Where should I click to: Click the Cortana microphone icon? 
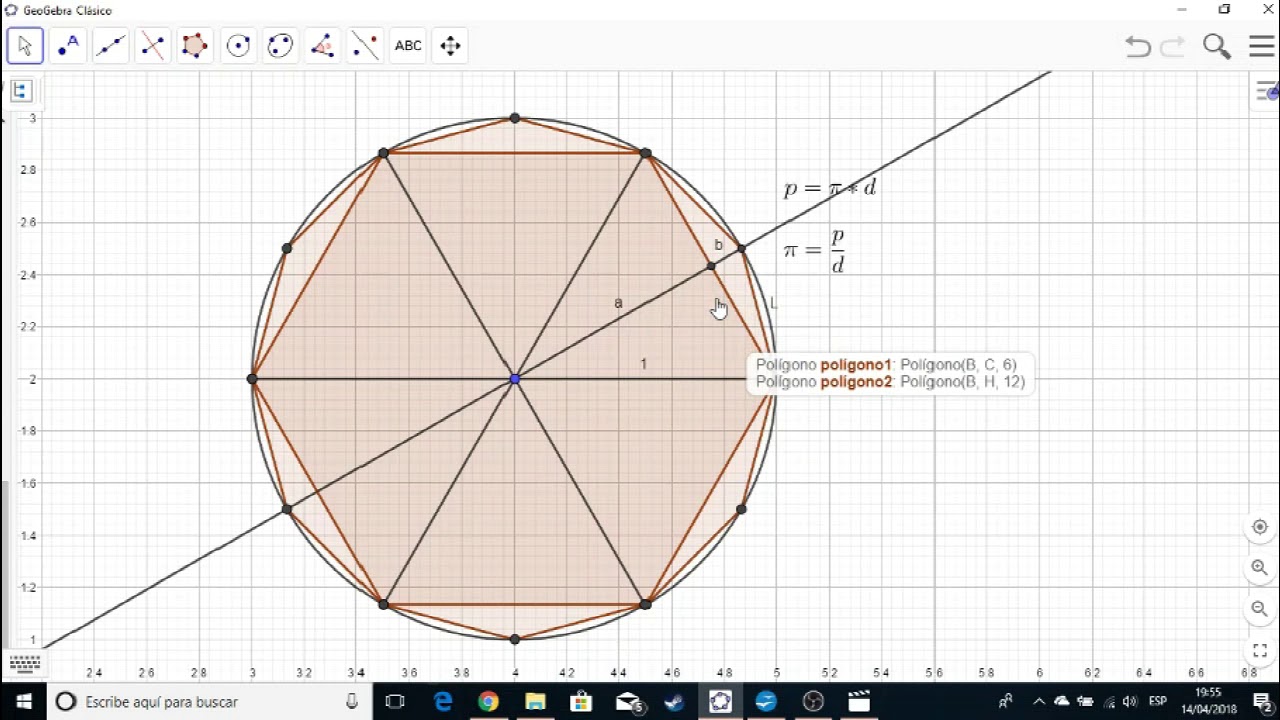[352, 702]
